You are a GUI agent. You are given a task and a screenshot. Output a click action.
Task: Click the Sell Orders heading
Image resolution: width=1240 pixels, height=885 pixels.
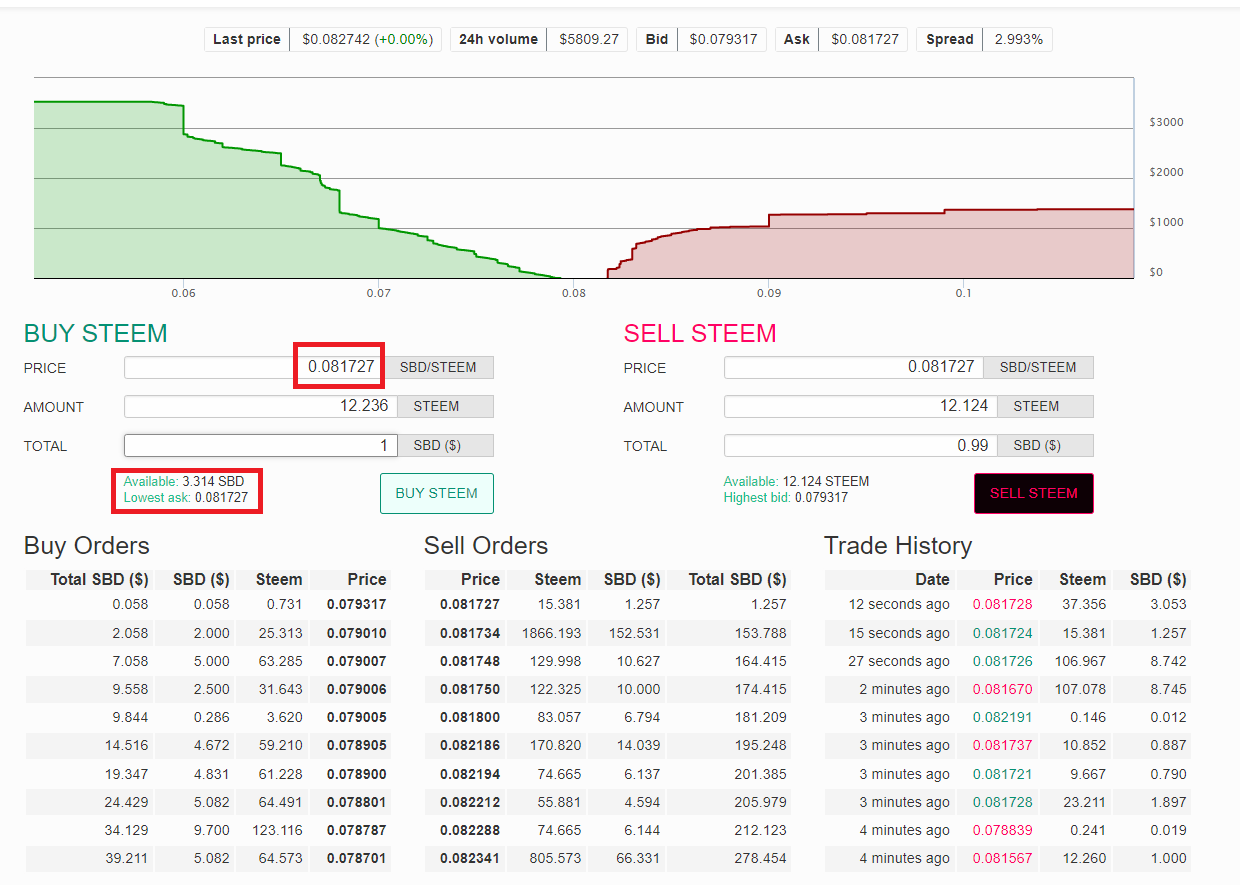click(x=486, y=546)
